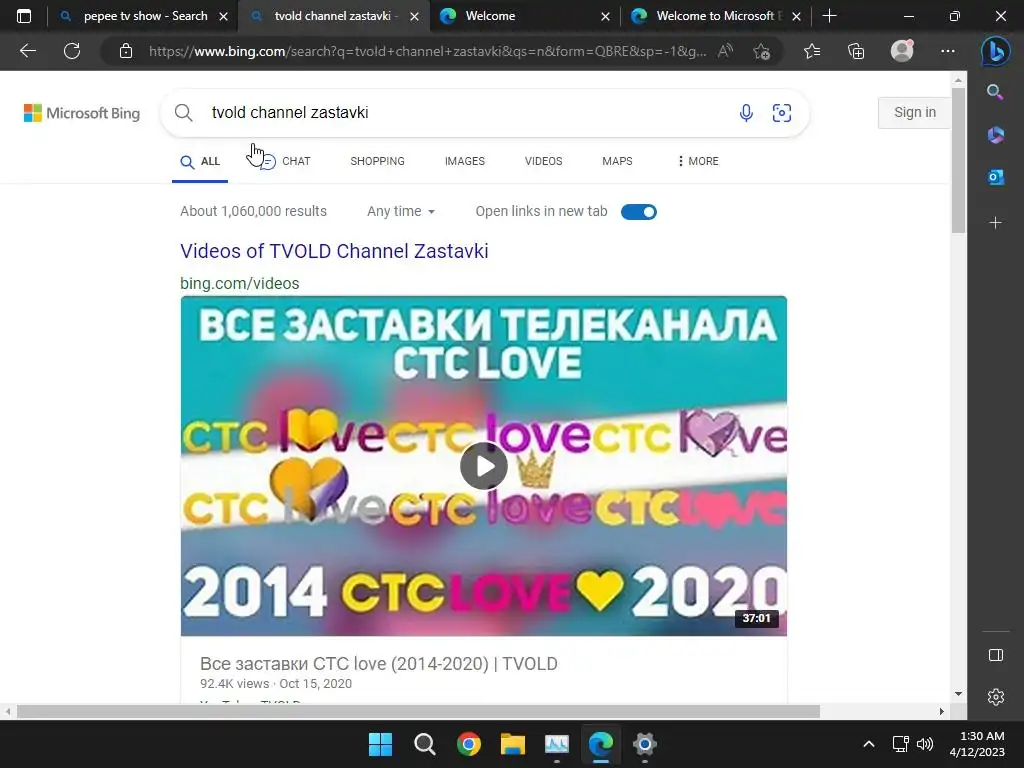Open Videos of TVOLD Channel Zastavki link
Screen dimensions: 1024x768
[334, 251]
